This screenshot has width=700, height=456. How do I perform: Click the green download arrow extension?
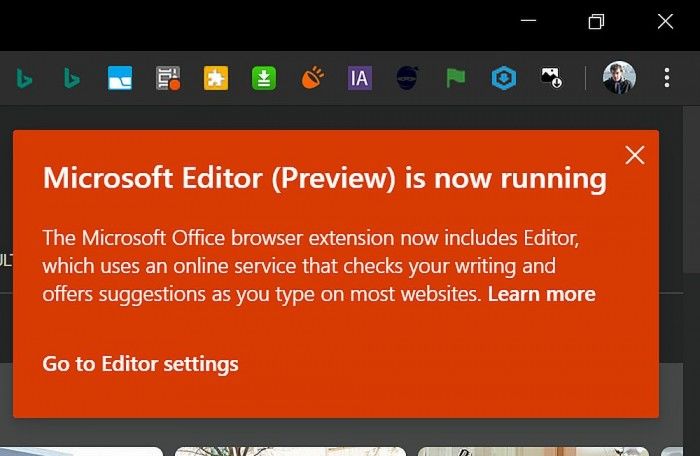click(264, 78)
